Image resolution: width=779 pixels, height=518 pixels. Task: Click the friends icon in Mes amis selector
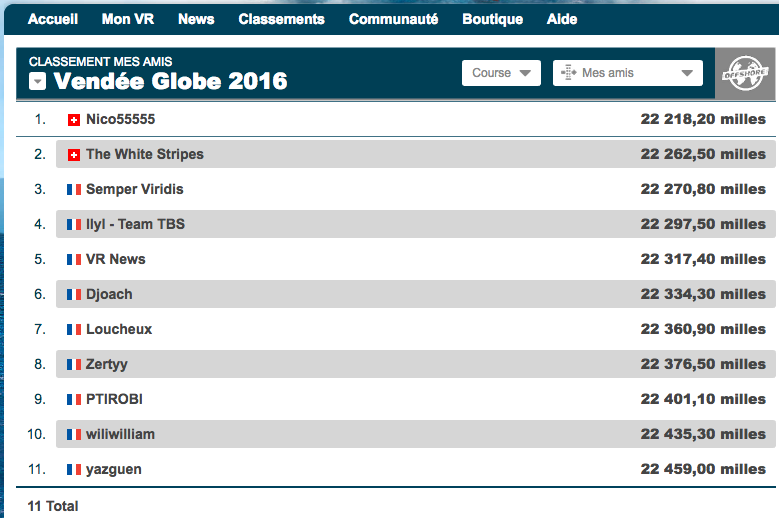568,73
